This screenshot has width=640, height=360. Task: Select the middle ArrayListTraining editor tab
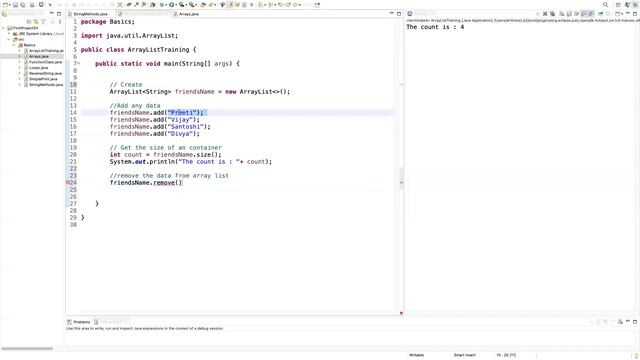click(143, 14)
